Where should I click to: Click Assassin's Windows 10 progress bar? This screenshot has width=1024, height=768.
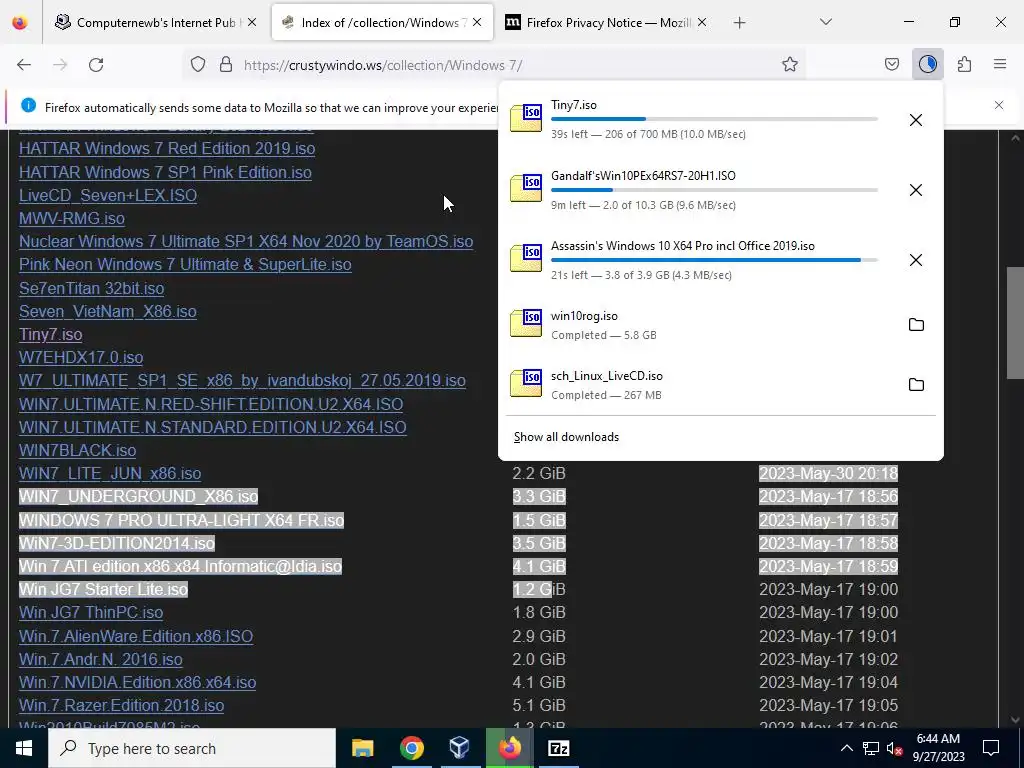pos(714,260)
